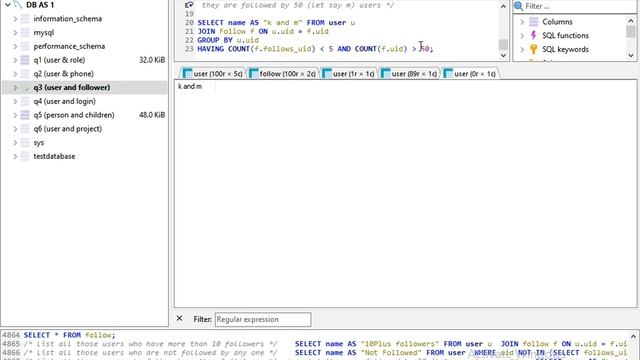Select the testdatabase entry
640x360 pixels.
[54, 156]
